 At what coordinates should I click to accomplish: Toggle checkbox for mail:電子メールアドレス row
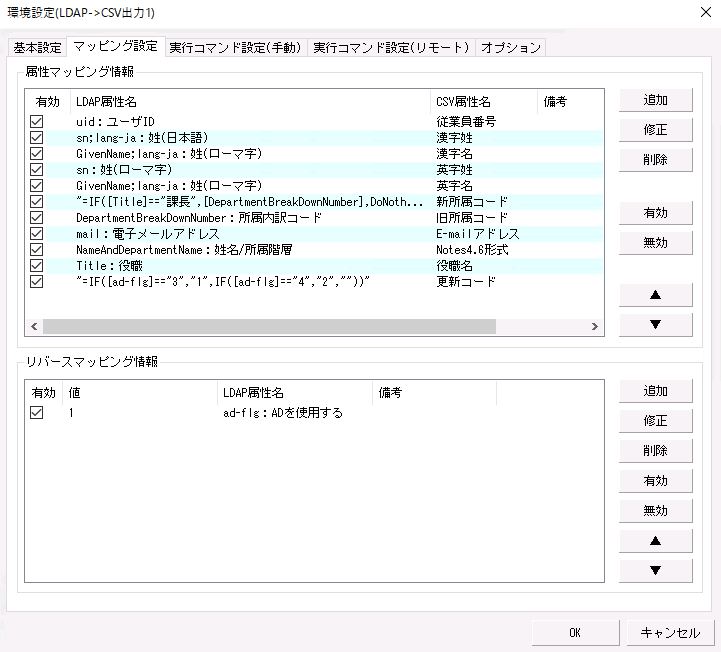point(37,234)
